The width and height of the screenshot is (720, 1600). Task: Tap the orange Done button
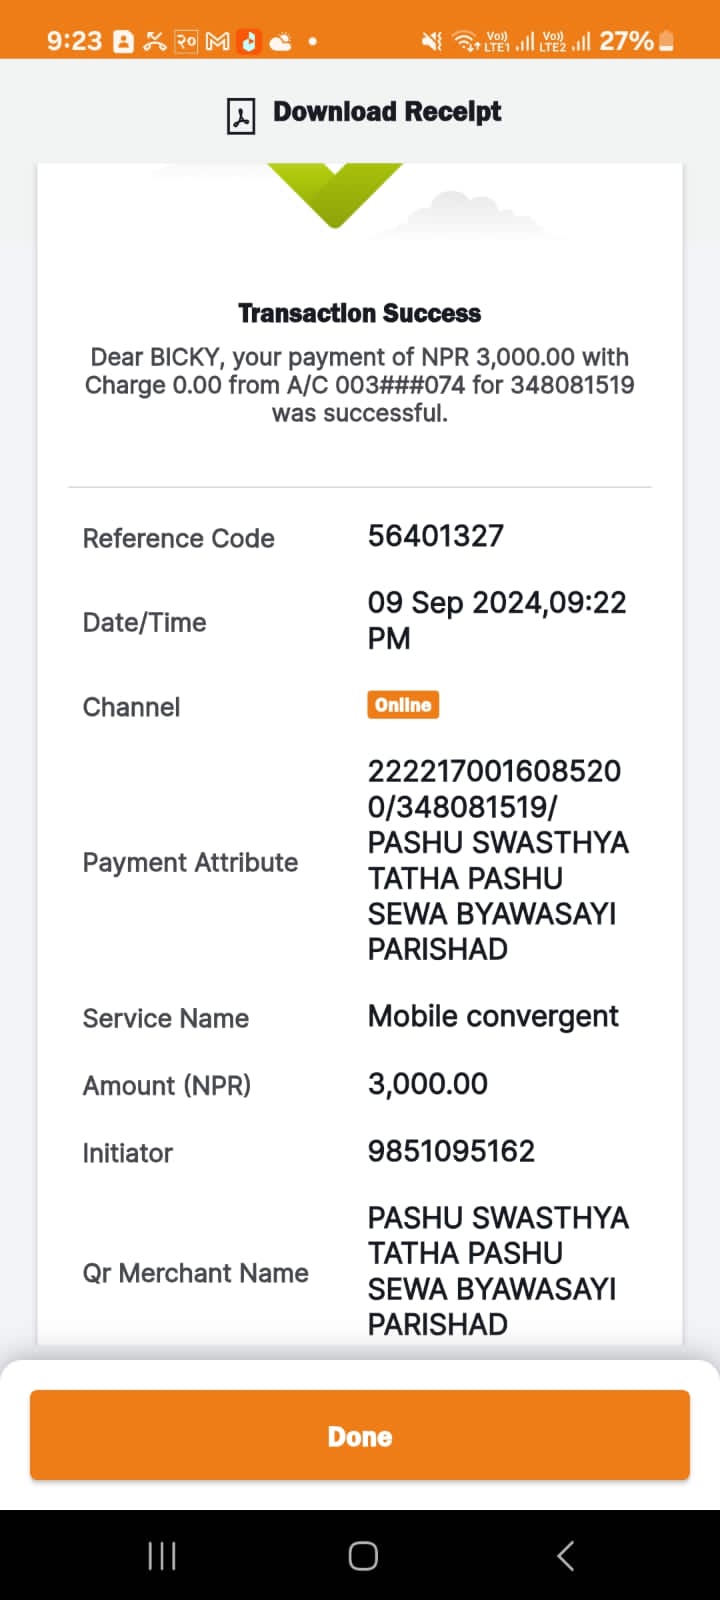[360, 1435]
